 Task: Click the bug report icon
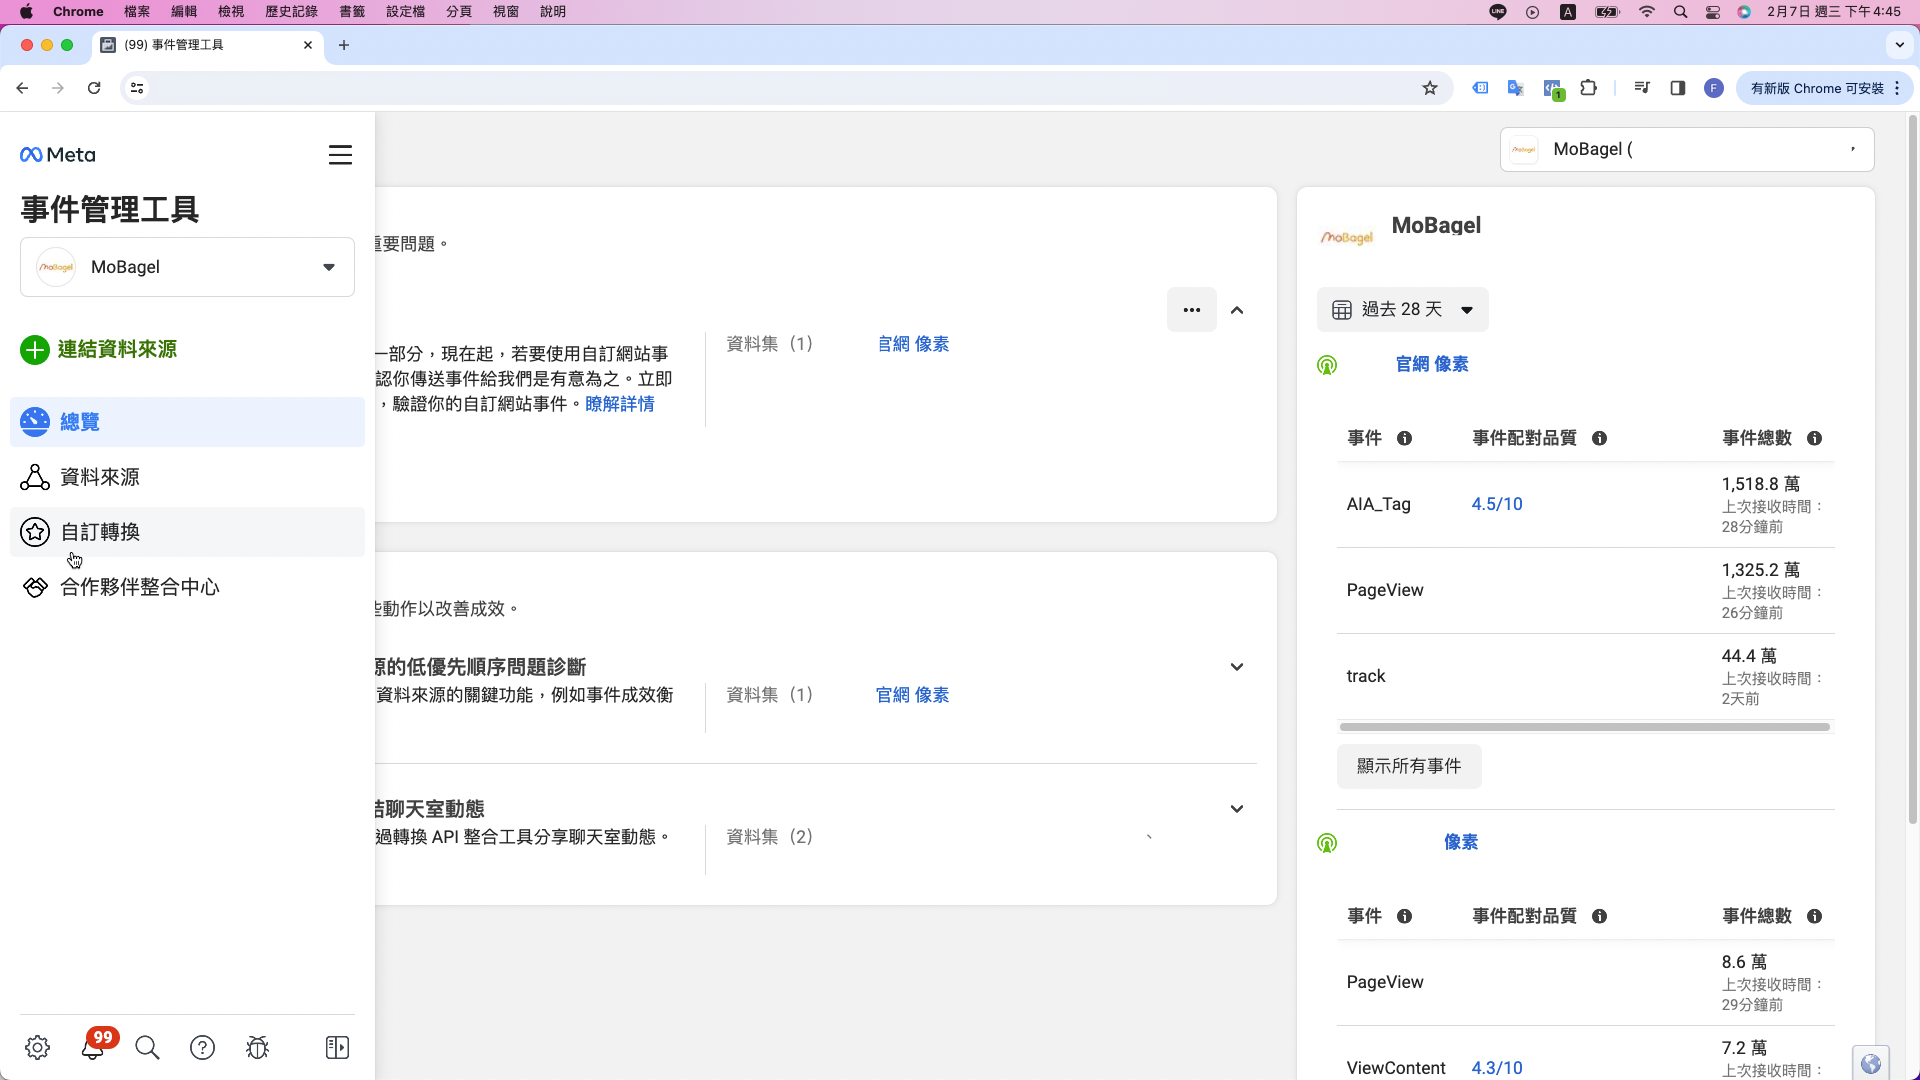coord(257,1047)
